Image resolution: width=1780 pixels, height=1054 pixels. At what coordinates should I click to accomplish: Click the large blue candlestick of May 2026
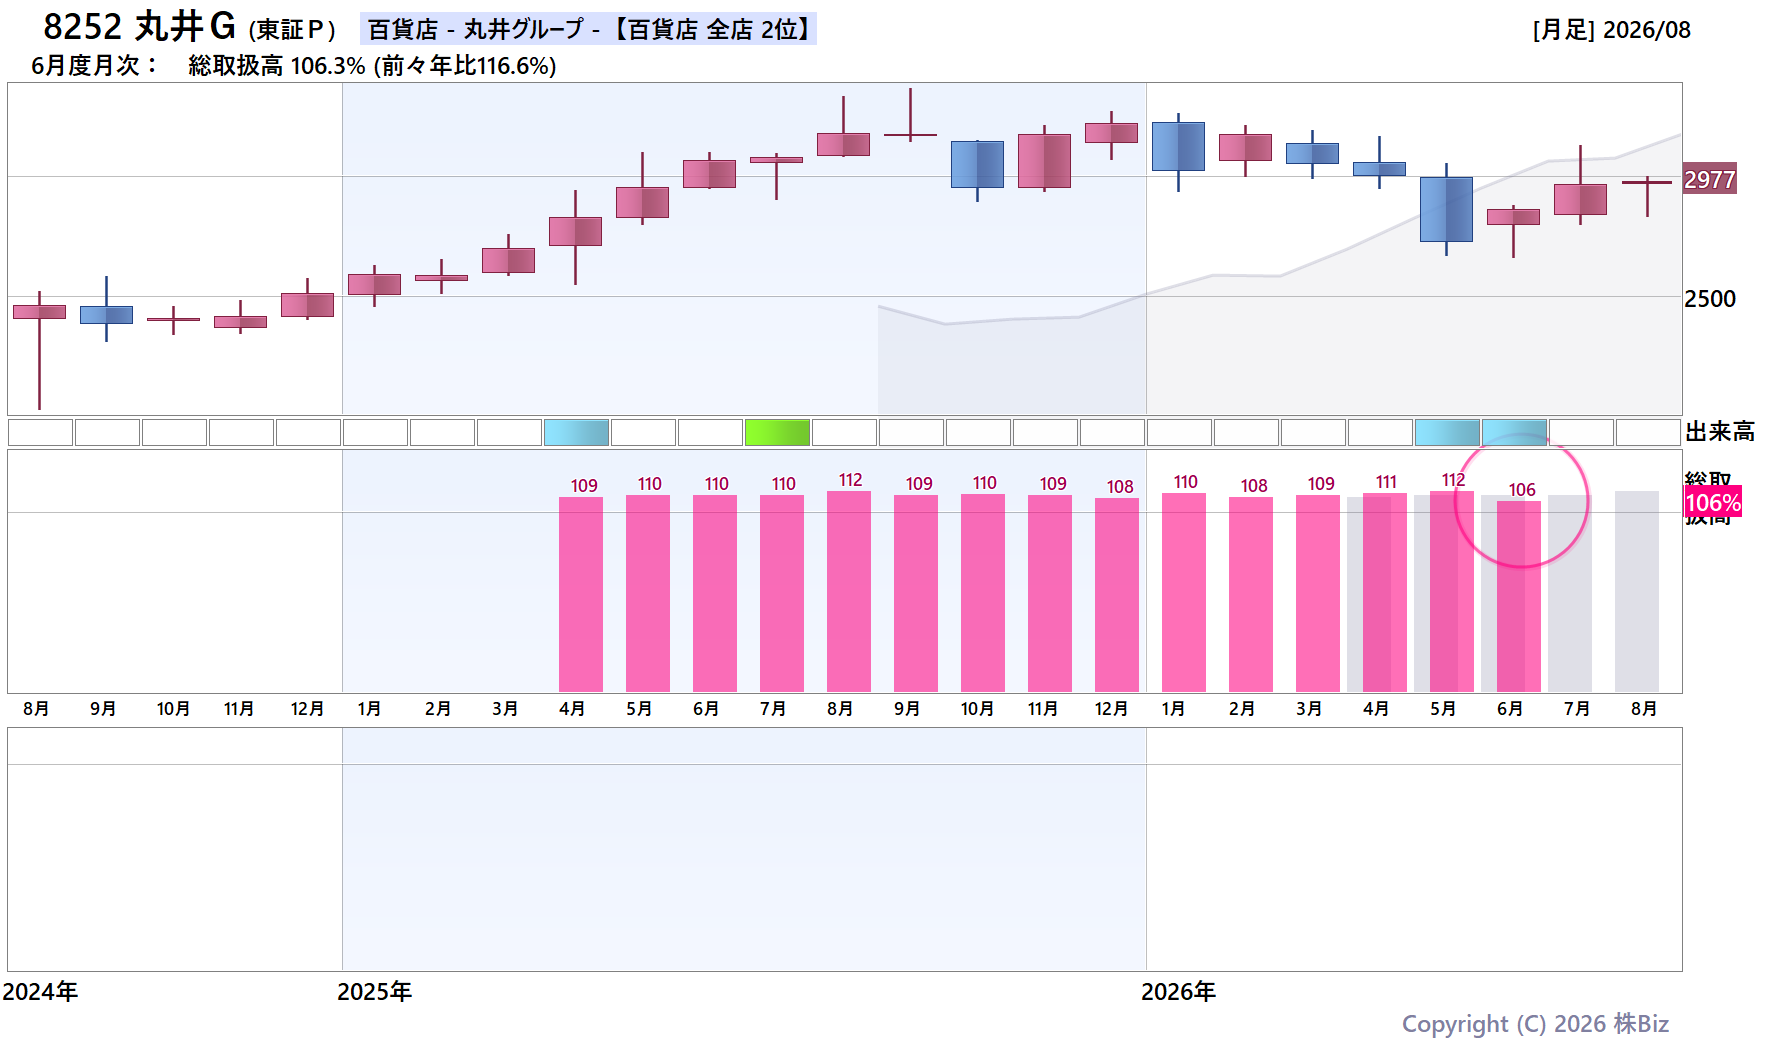1446,209
